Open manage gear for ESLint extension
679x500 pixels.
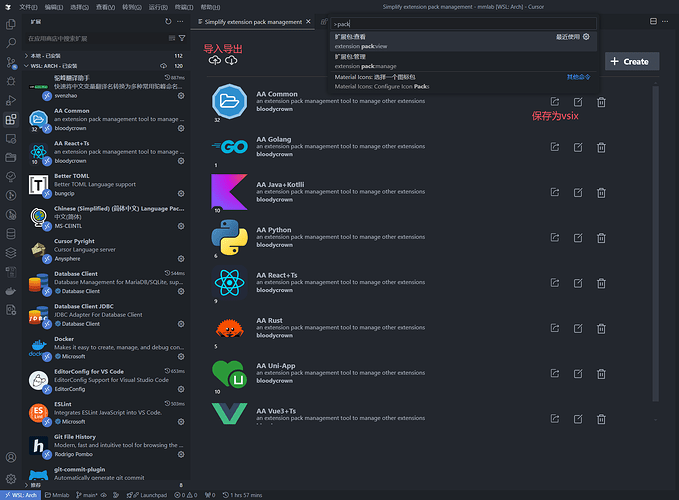click(181, 422)
